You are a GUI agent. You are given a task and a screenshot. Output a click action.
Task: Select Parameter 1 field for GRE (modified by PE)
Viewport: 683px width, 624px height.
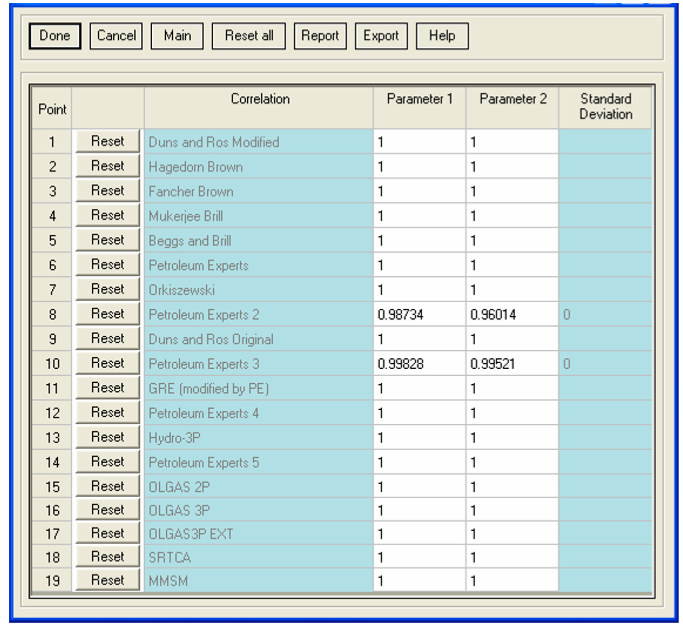pos(419,388)
